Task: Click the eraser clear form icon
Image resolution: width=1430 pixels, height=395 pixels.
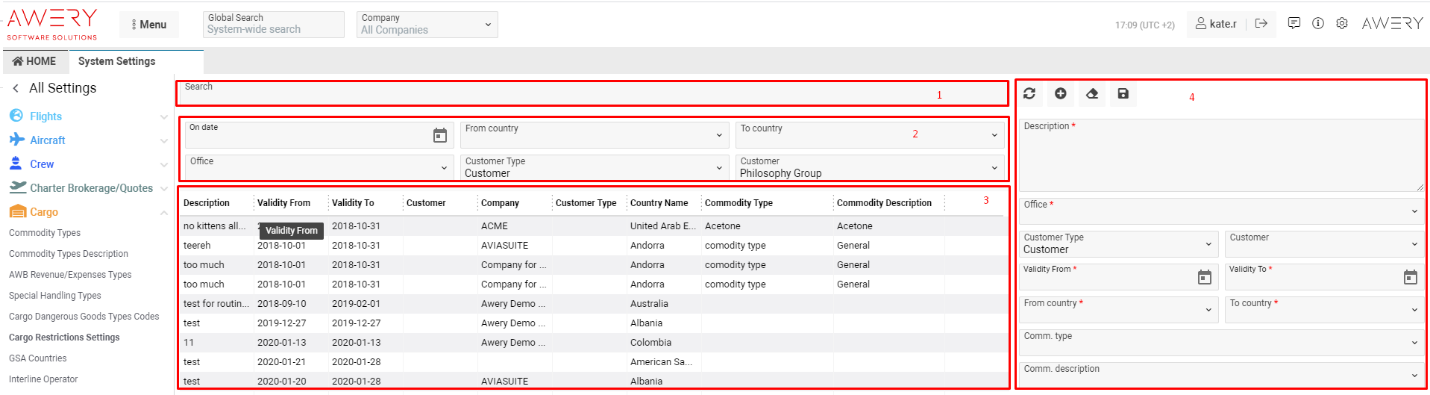Action: pyautogui.click(x=1092, y=94)
